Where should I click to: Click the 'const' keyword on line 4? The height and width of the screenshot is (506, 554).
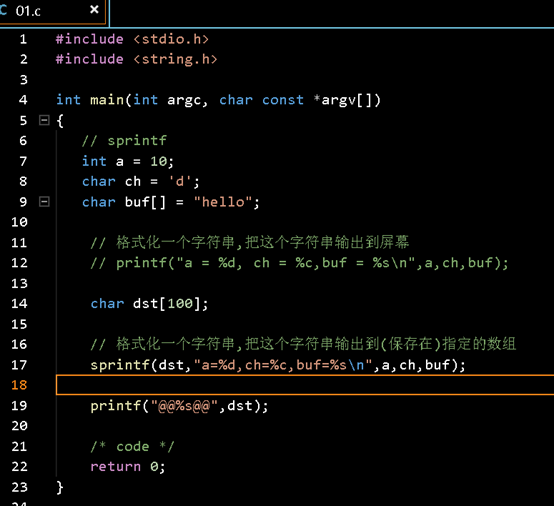pyautogui.click(x=283, y=100)
